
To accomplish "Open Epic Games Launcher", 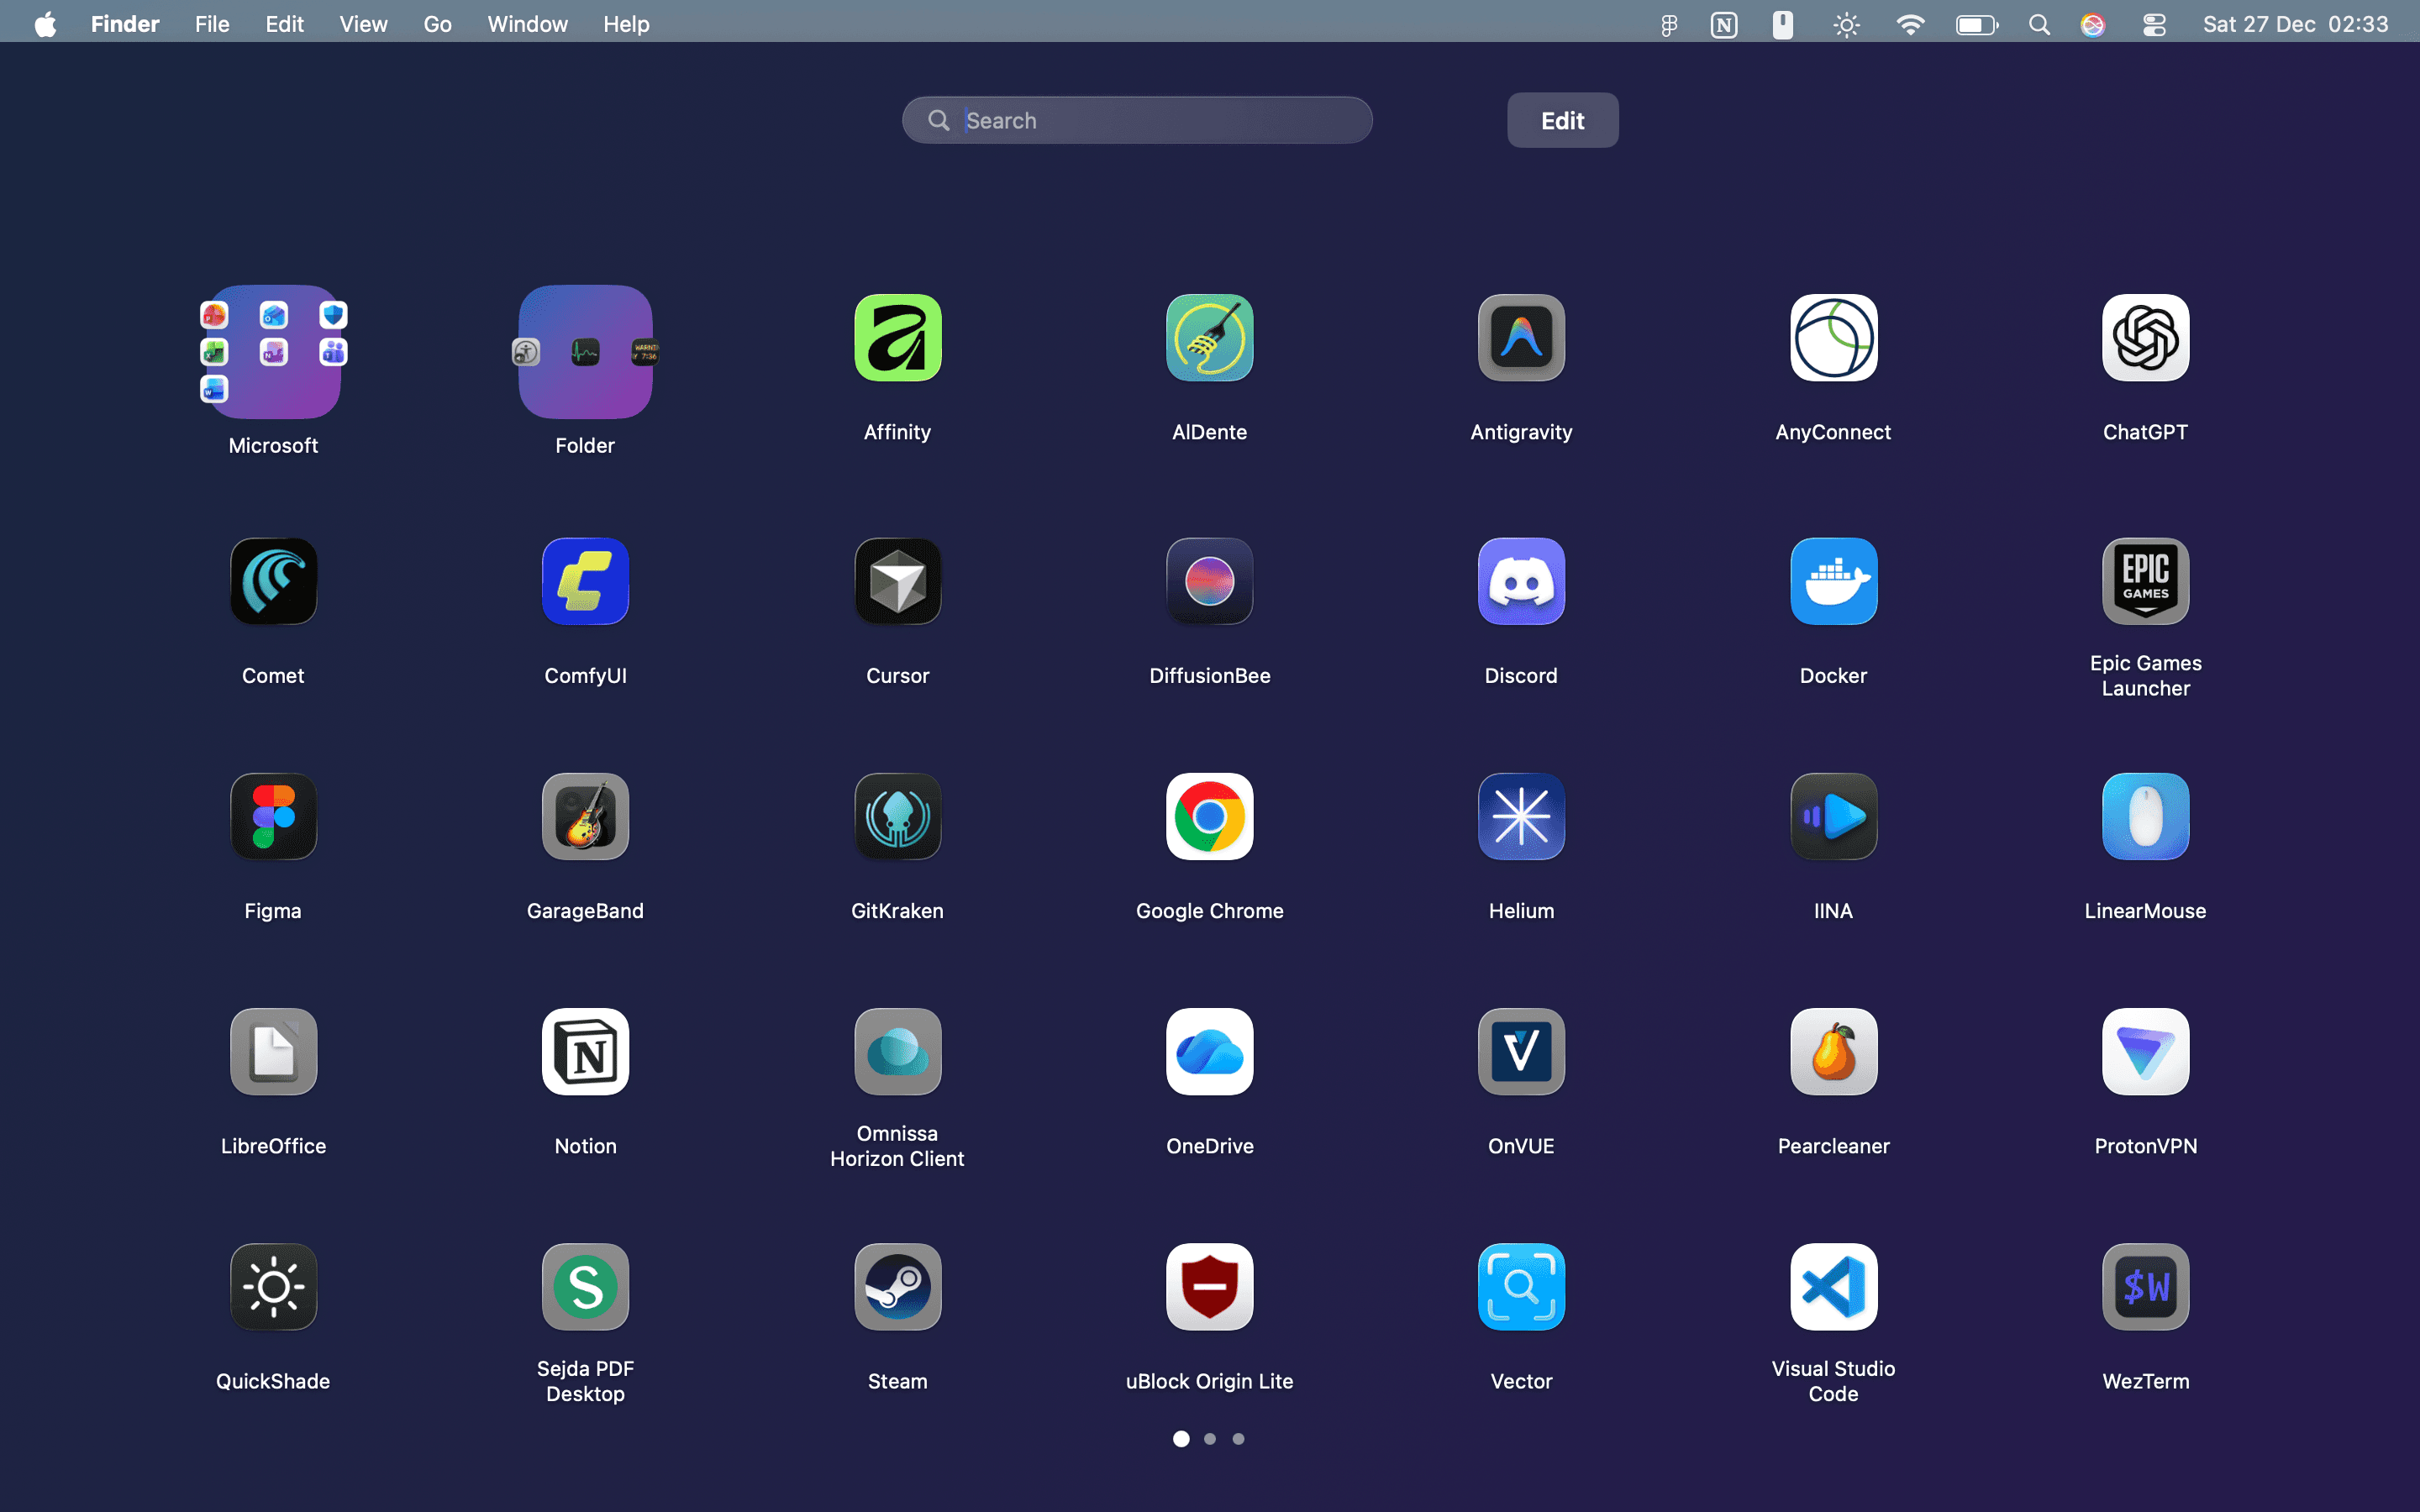I will click(2144, 581).
